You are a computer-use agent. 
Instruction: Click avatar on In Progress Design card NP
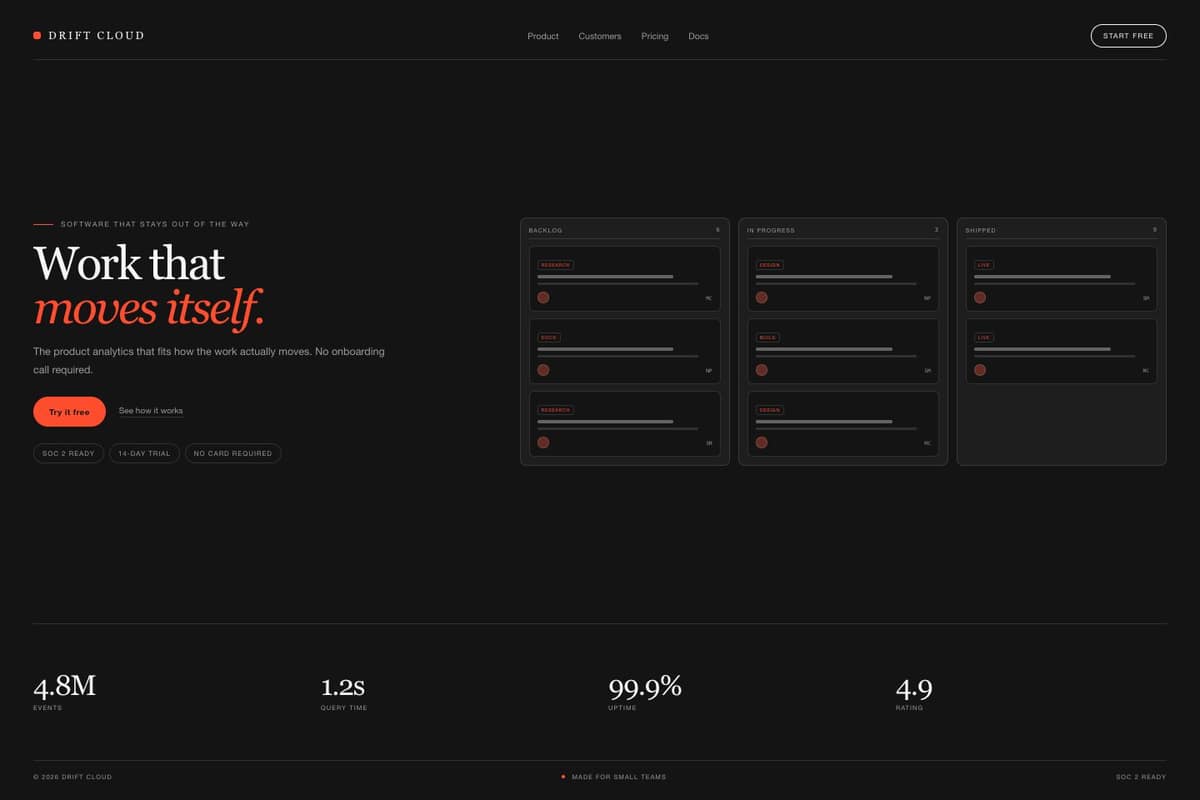[761, 297]
